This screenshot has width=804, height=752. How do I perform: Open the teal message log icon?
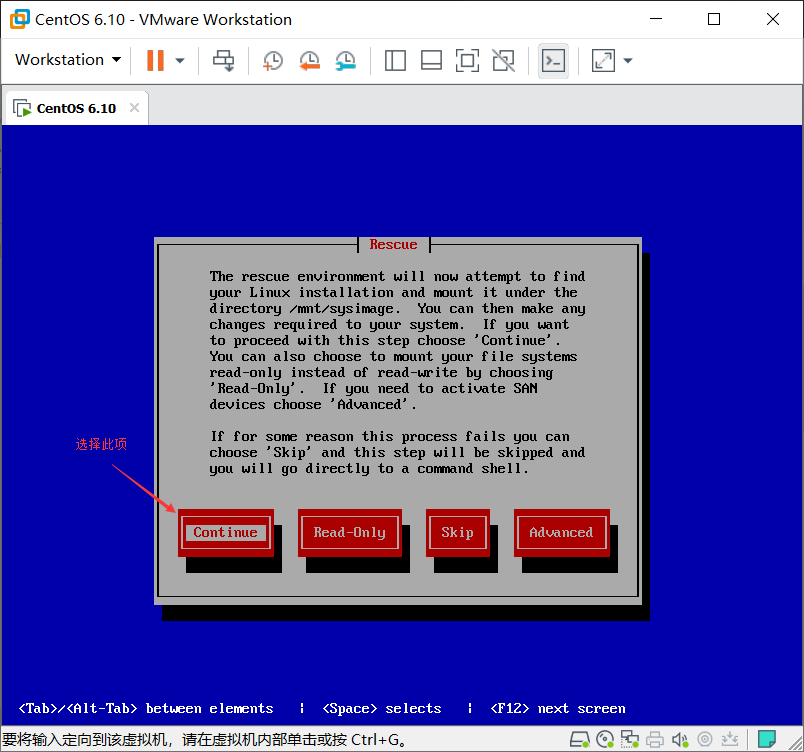pos(767,739)
